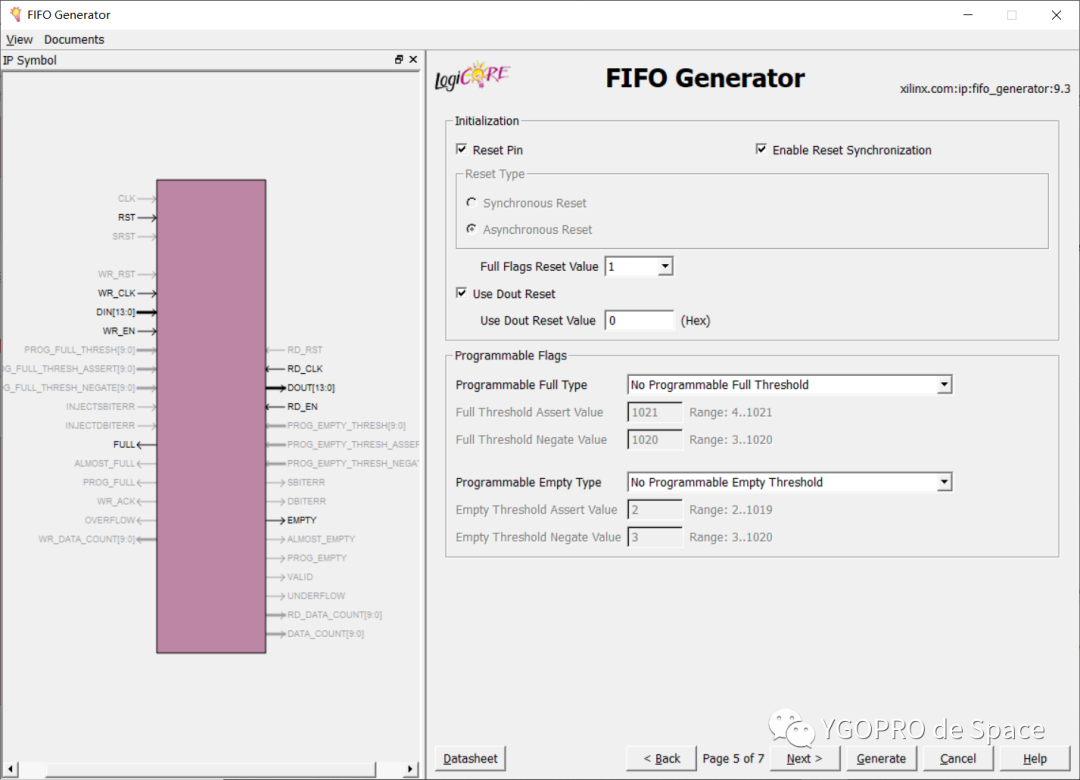Click Full Threshold Negate Value field
Image resolution: width=1080 pixels, height=780 pixels.
pyautogui.click(x=654, y=440)
